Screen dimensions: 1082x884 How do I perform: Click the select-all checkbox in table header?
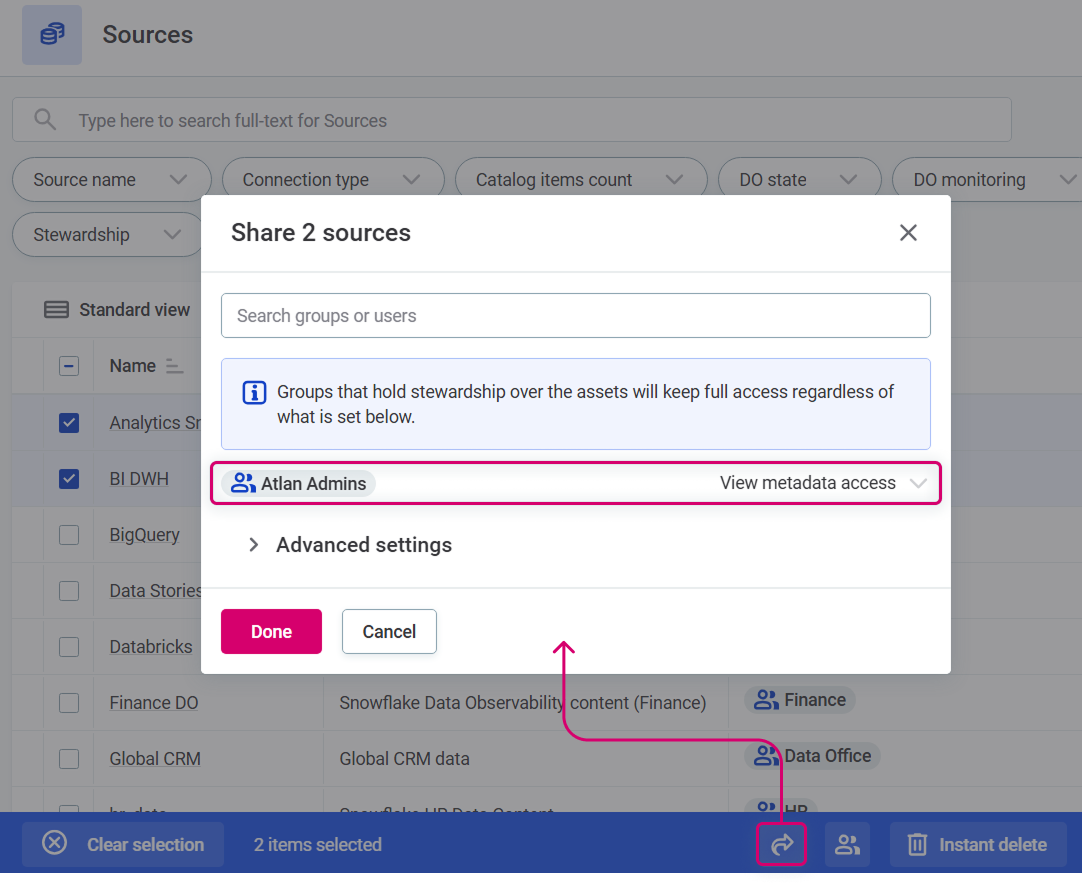click(x=68, y=365)
